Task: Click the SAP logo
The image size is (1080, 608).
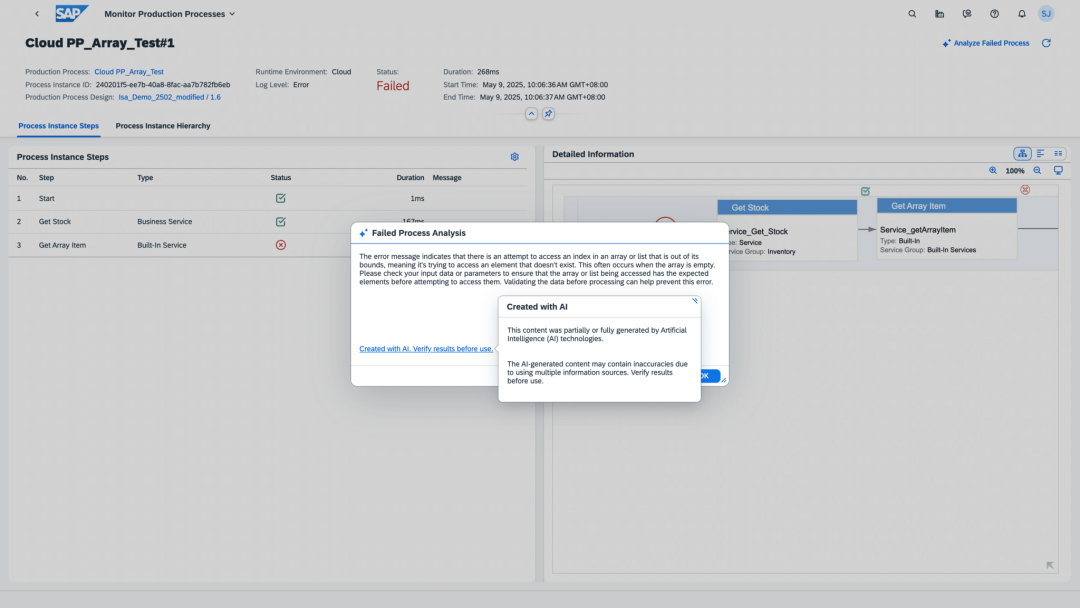Action: coord(72,14)
